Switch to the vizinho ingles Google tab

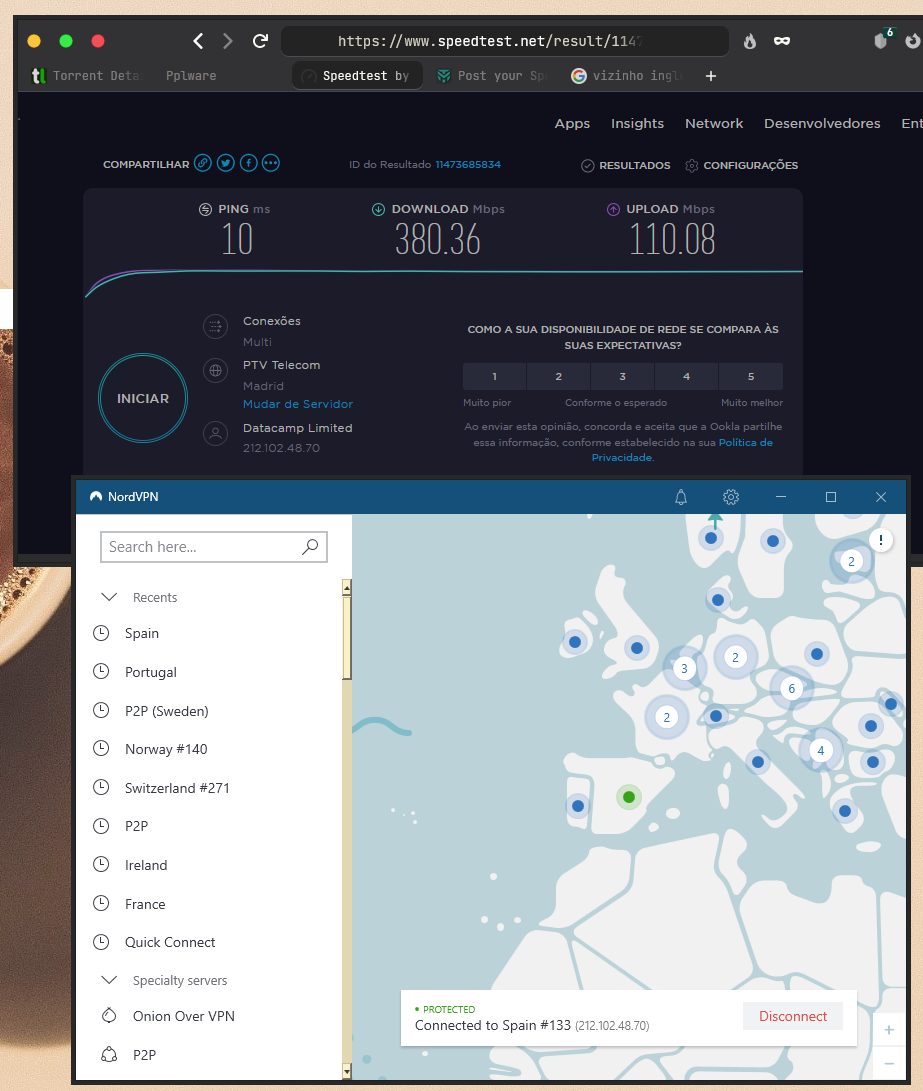[x=627, y=76]
